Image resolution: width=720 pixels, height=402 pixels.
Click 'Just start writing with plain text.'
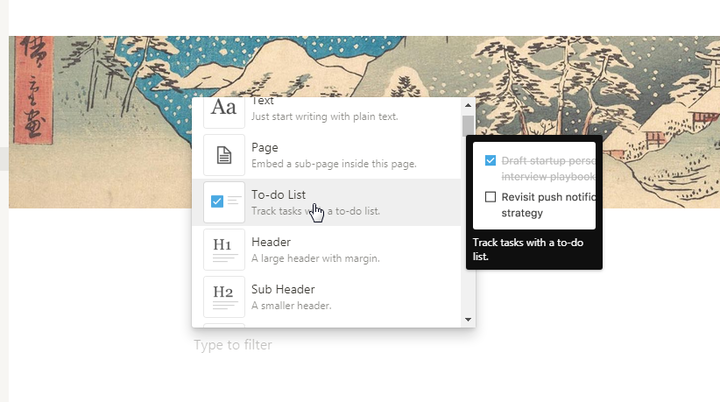[325, 116]
